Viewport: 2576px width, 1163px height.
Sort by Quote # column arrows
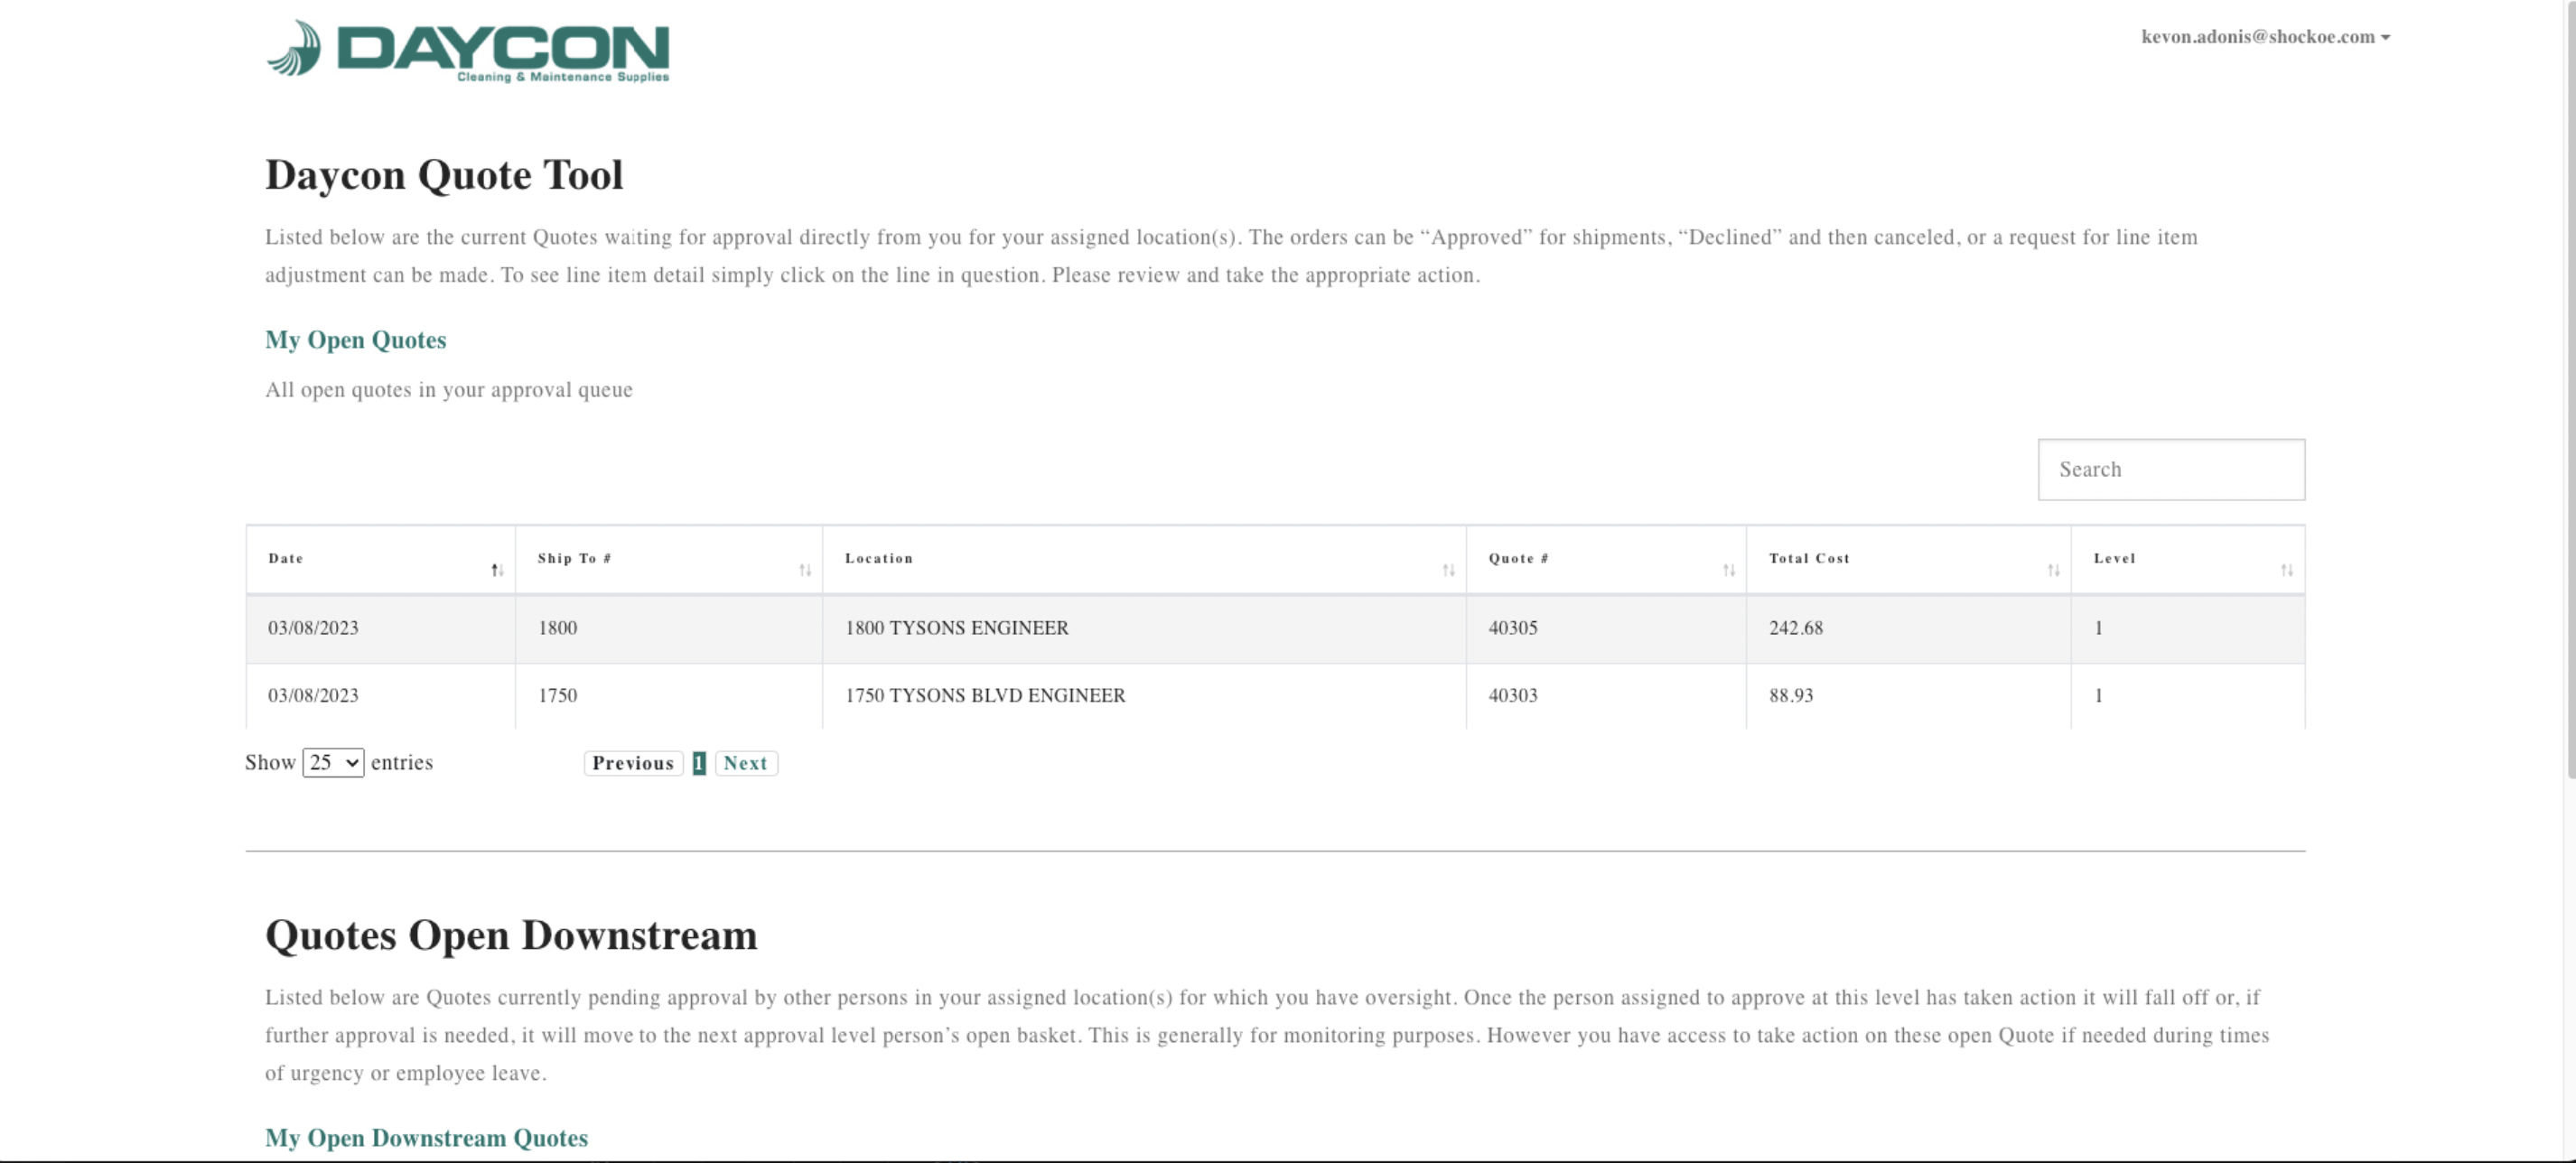[1728, 570]
